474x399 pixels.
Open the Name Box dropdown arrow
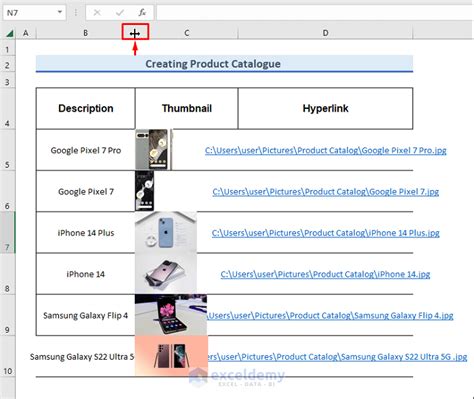point(60,12)
